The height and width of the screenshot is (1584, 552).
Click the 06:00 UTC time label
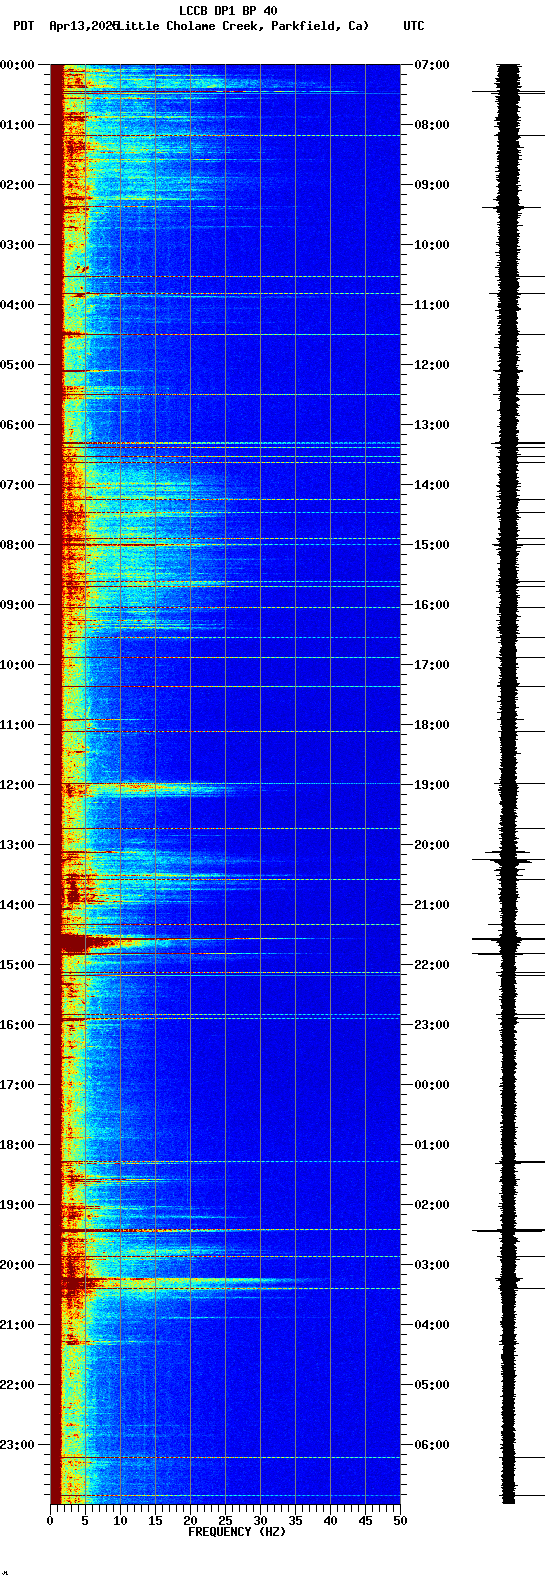[432, 1445]
